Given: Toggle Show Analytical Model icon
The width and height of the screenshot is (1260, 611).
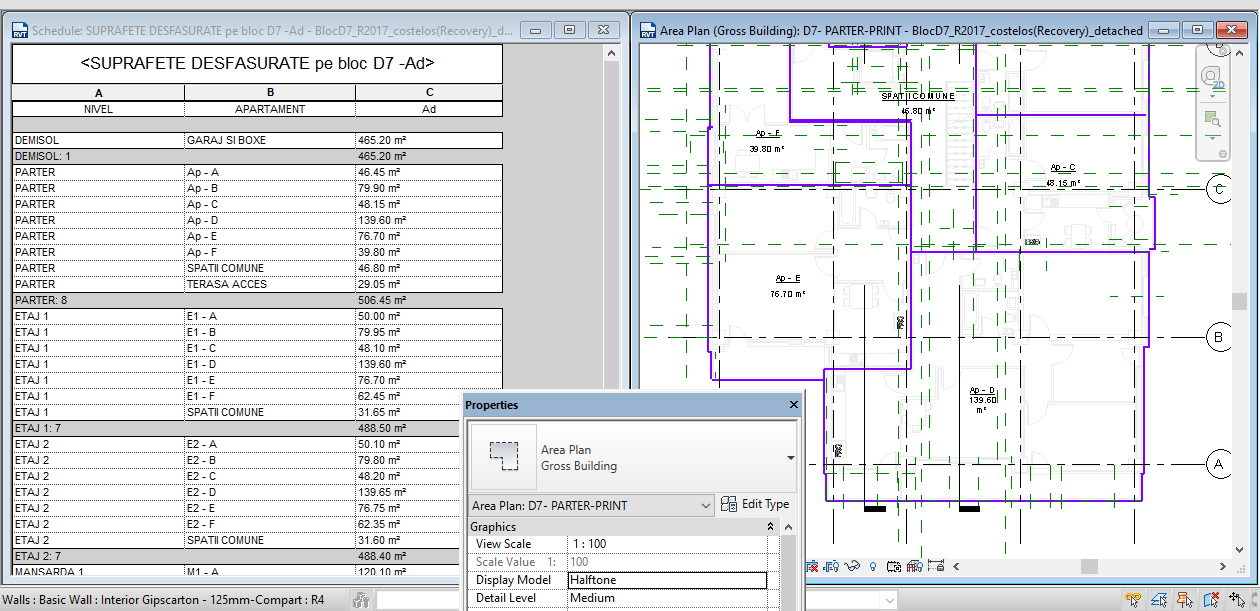Looking at the screenshot, I should point(914,566).
